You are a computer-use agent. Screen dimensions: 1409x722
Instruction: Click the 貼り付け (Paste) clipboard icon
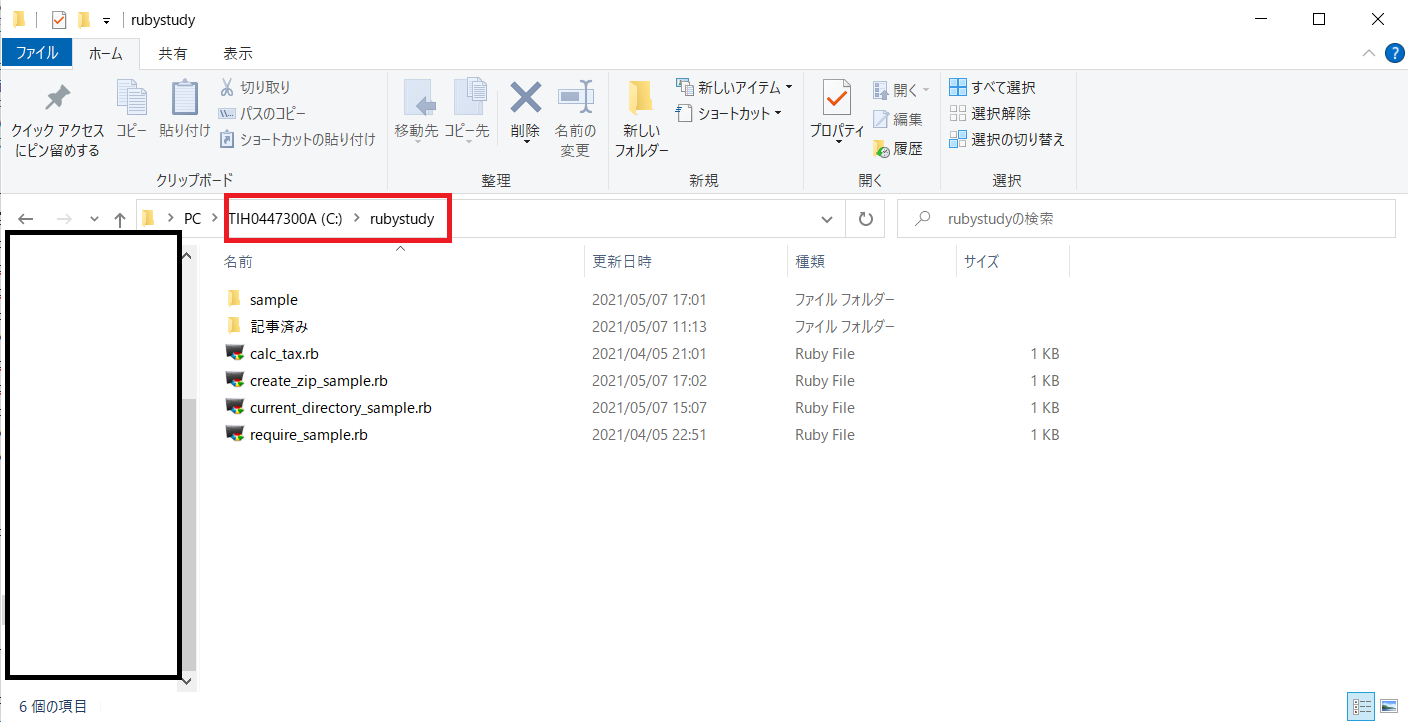[185, 98]
